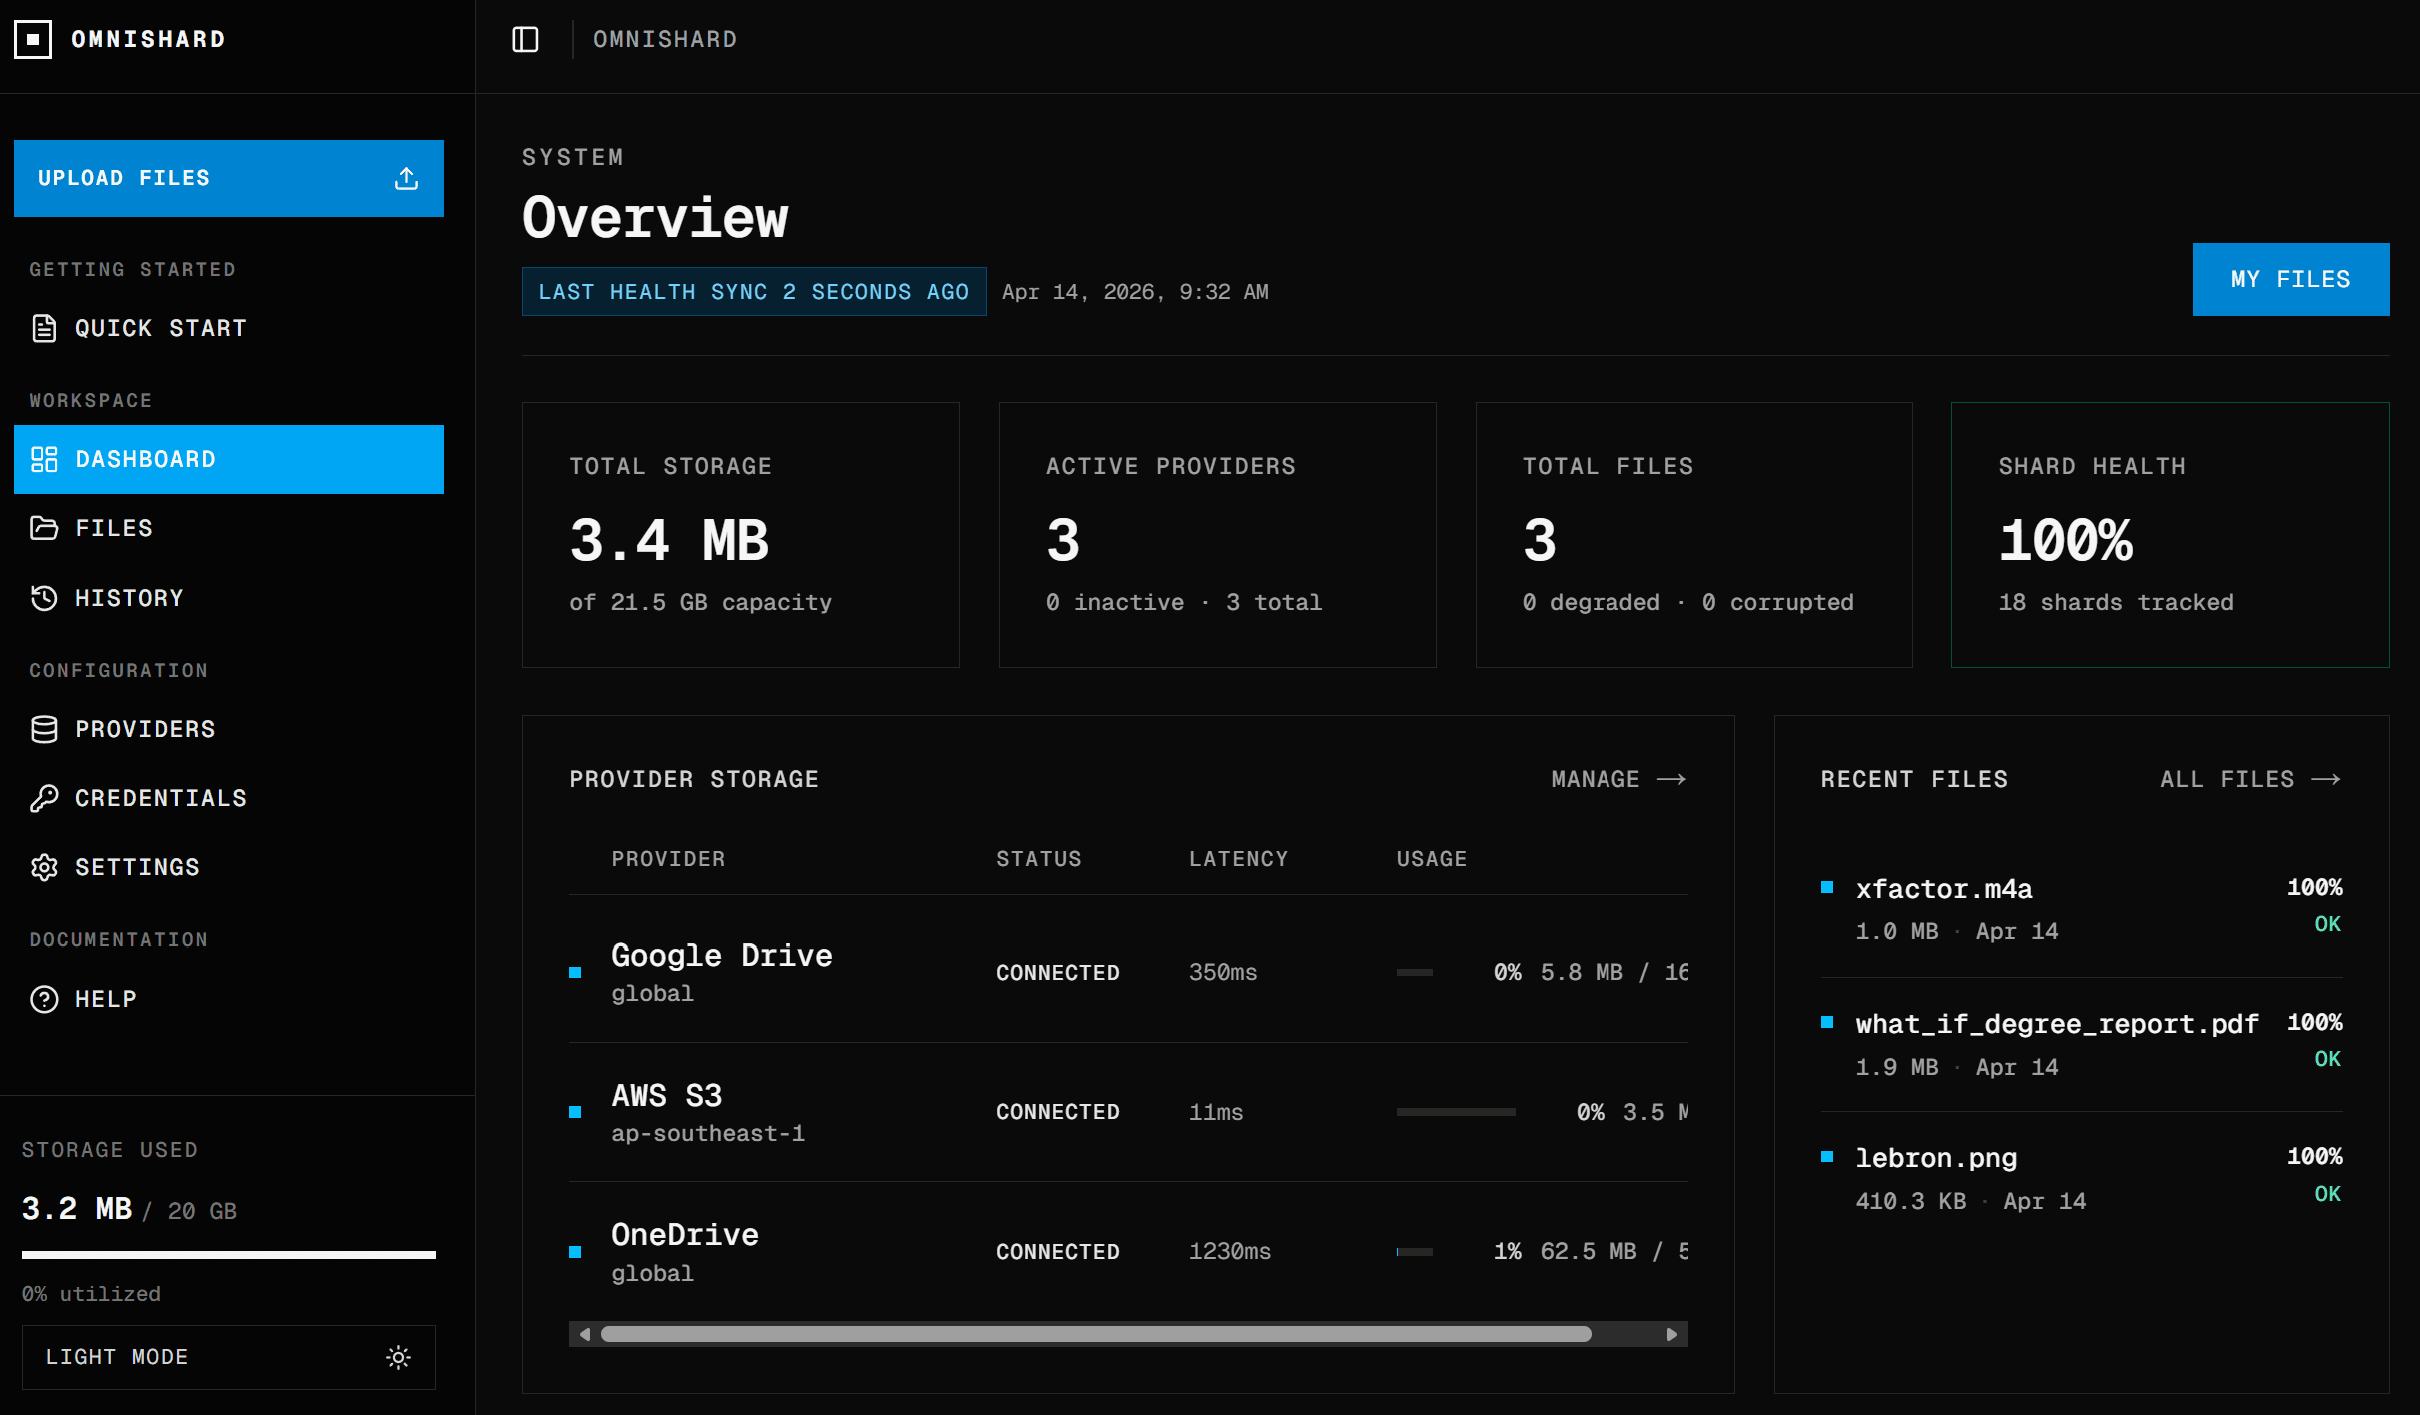
Task: Click sidebar storage used progress bar
Action: point(229,1254)
